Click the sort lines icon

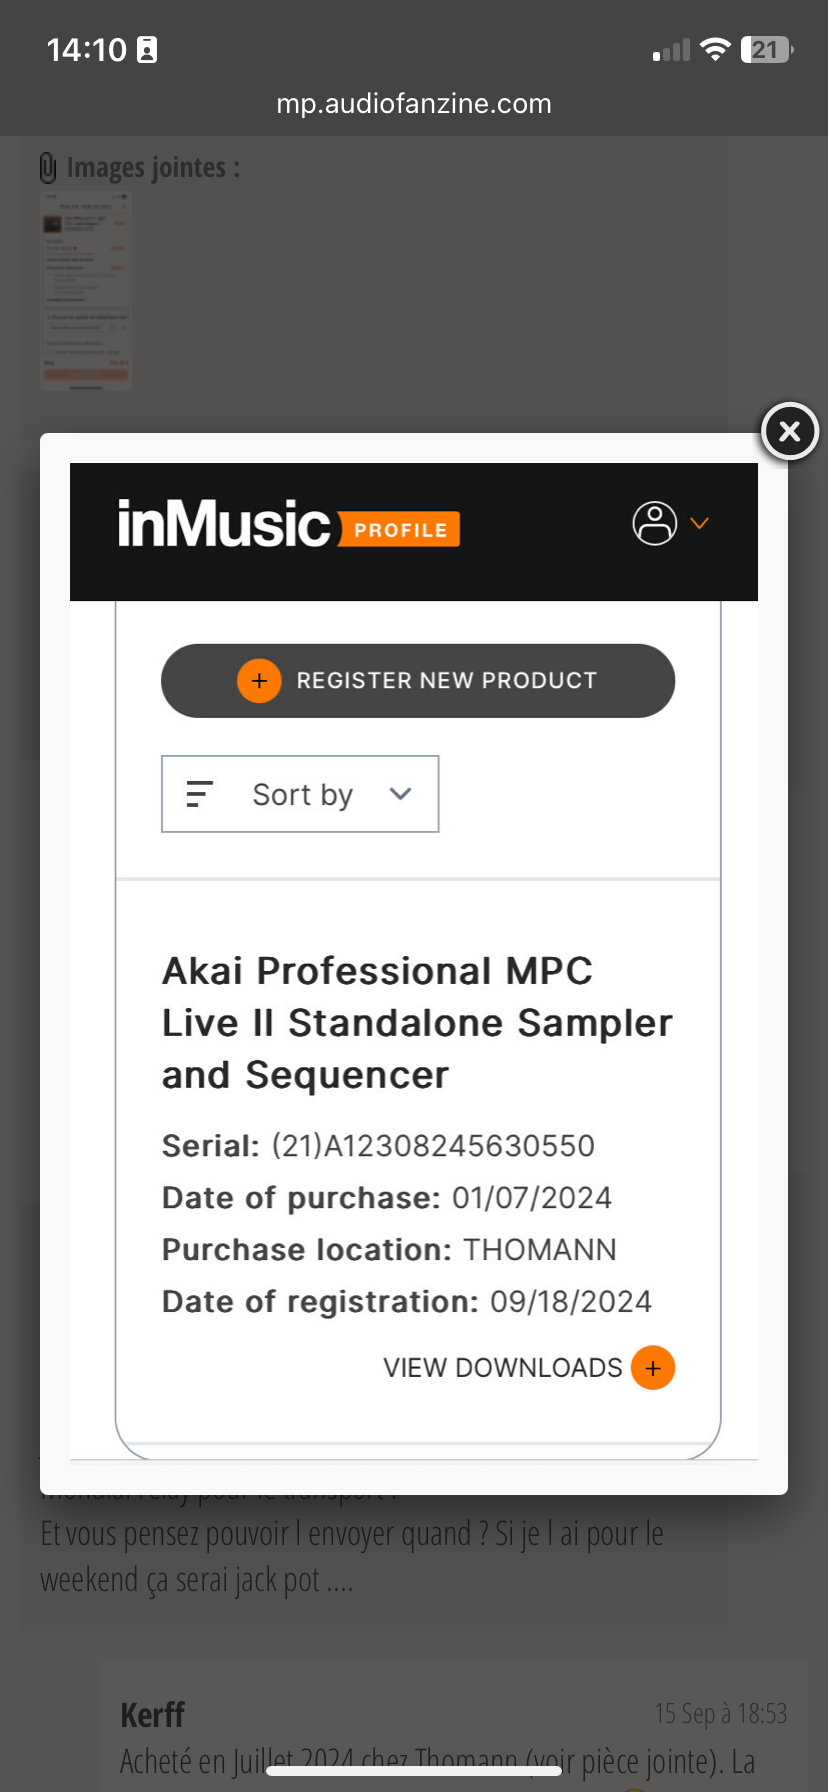pyautogui.click(x=200, y=794)
